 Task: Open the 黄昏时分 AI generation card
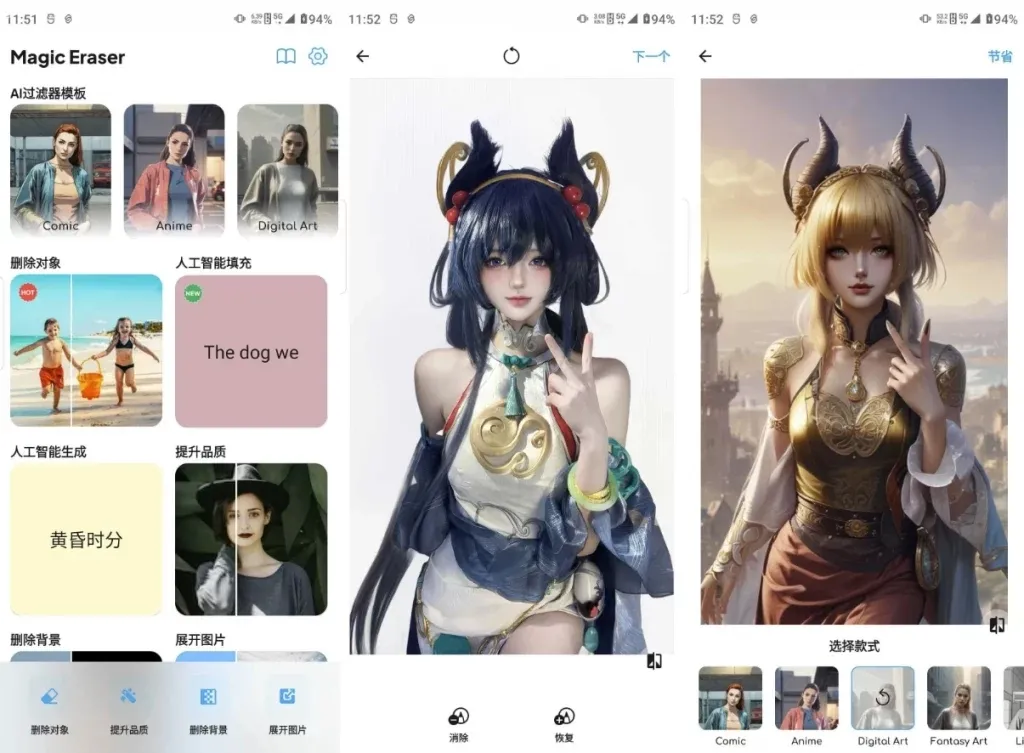click(x=86, y=539)
